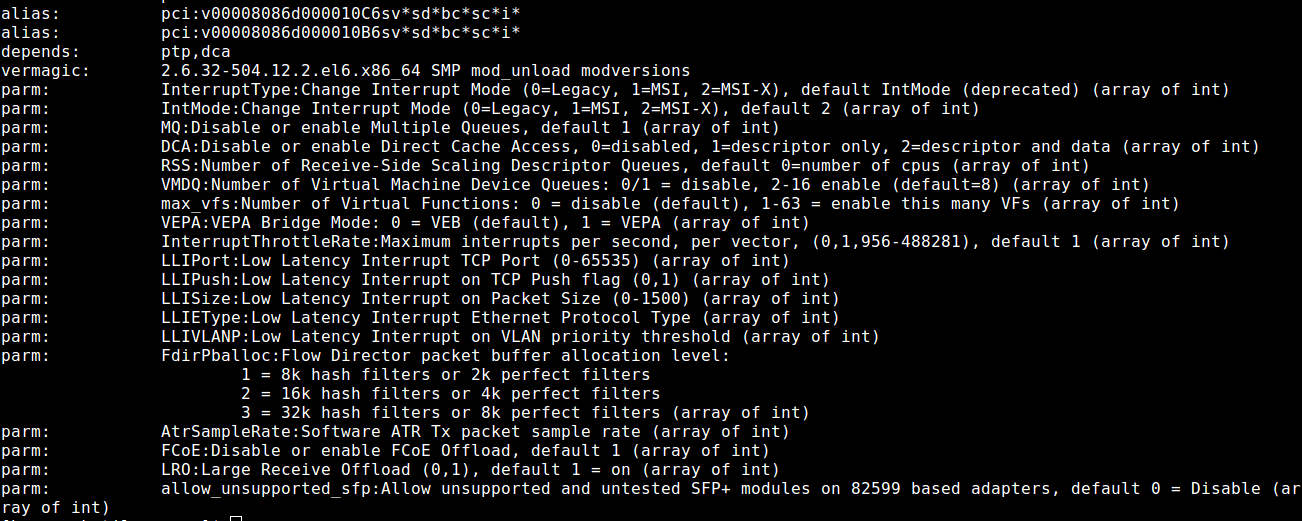The image size is (1302, 521).
Task: Select the LLIPort TCP Port parameter
Action: (x=475, y=261)
